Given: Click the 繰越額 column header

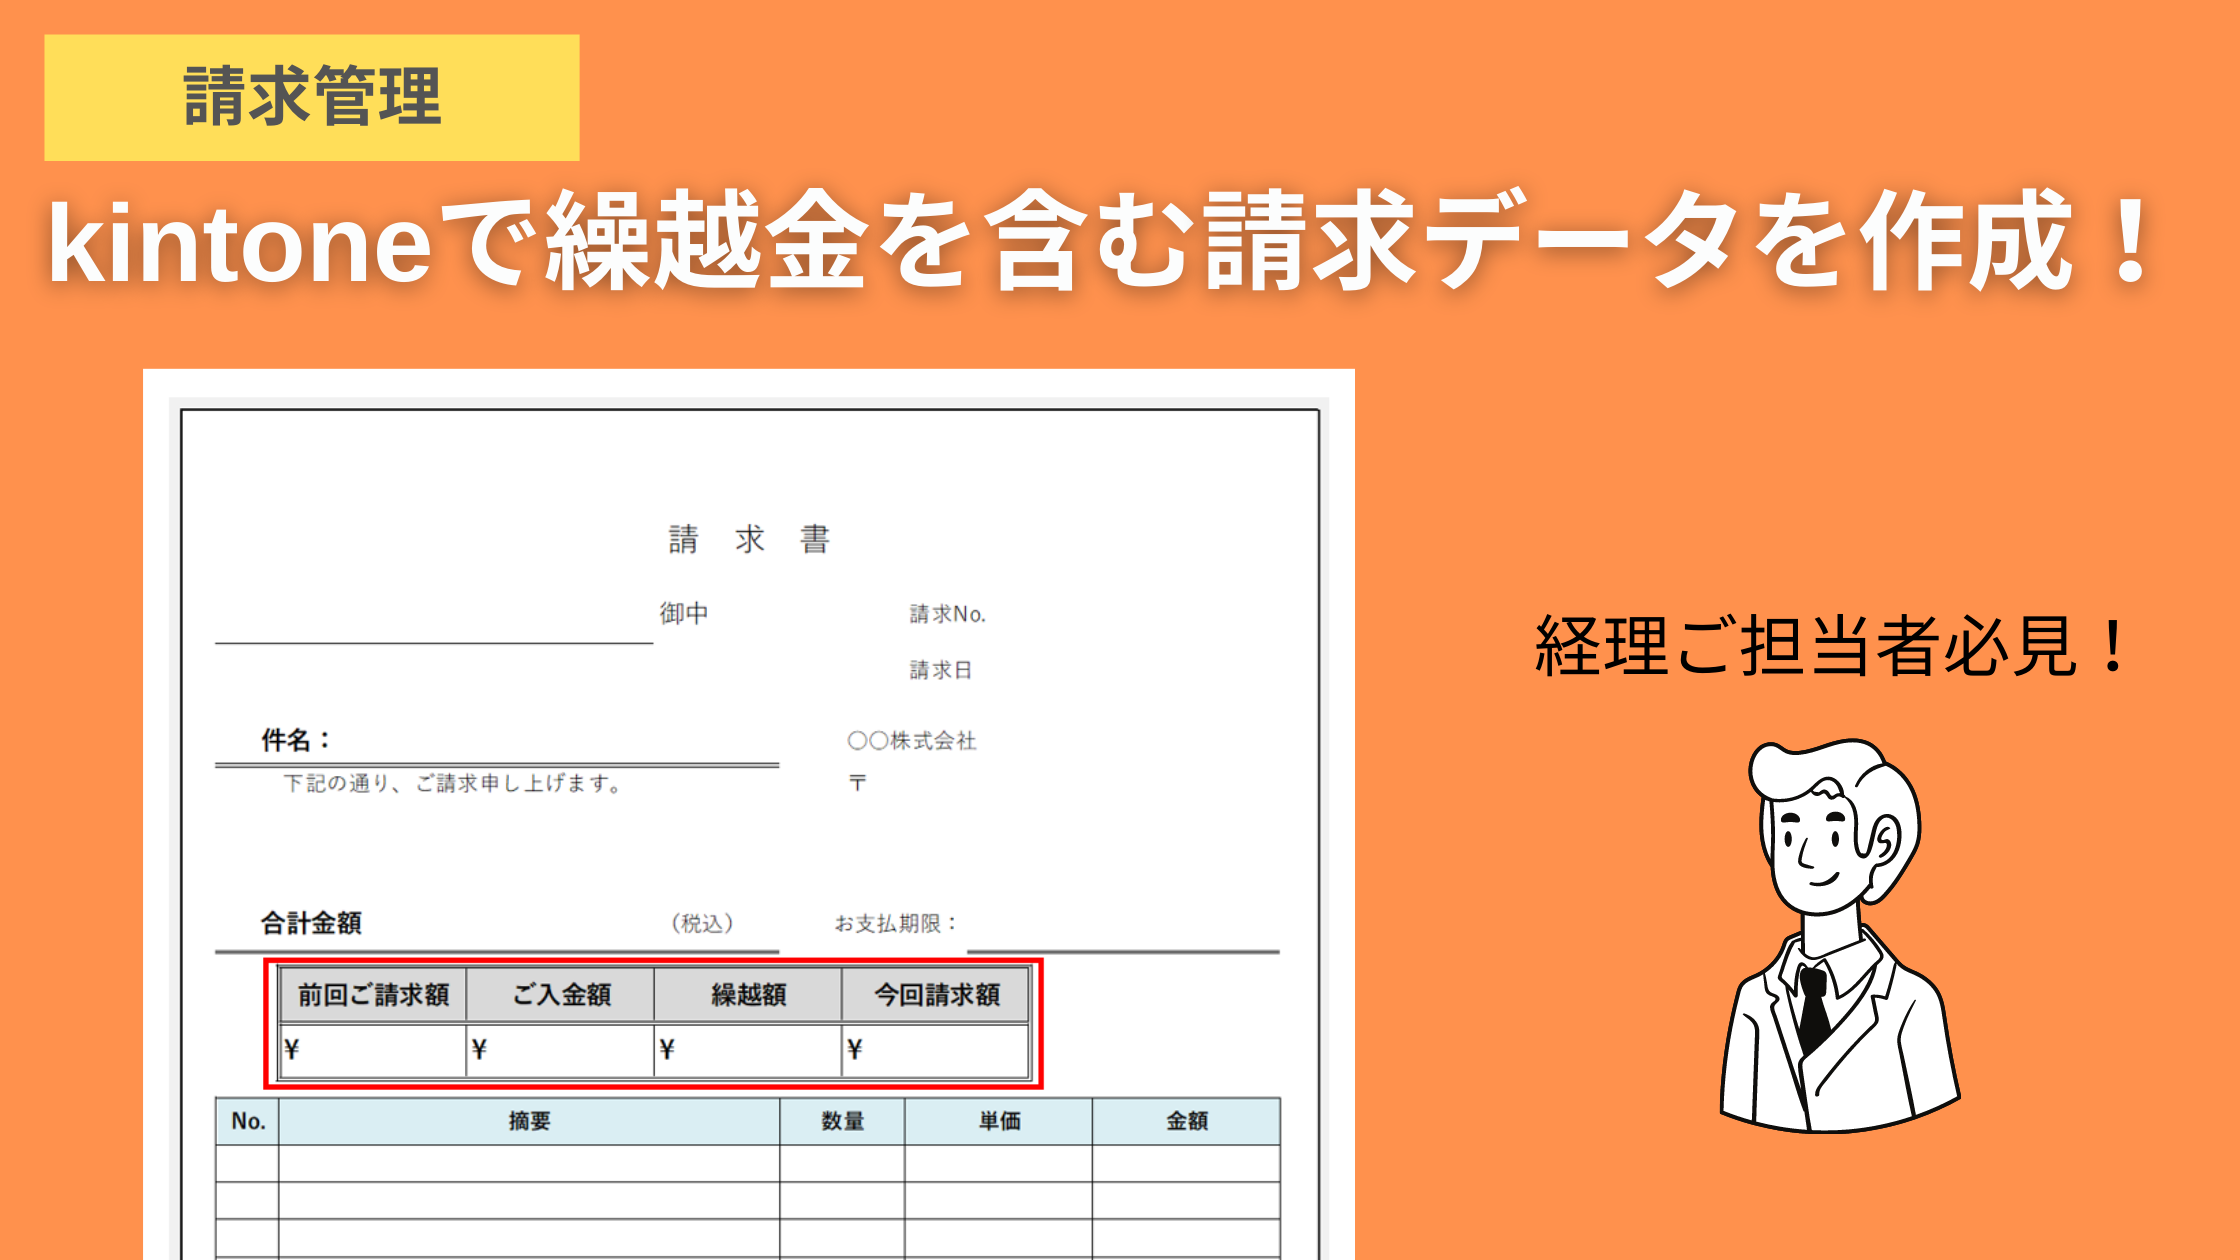Looking at the screenshot, I should [749, 994].
